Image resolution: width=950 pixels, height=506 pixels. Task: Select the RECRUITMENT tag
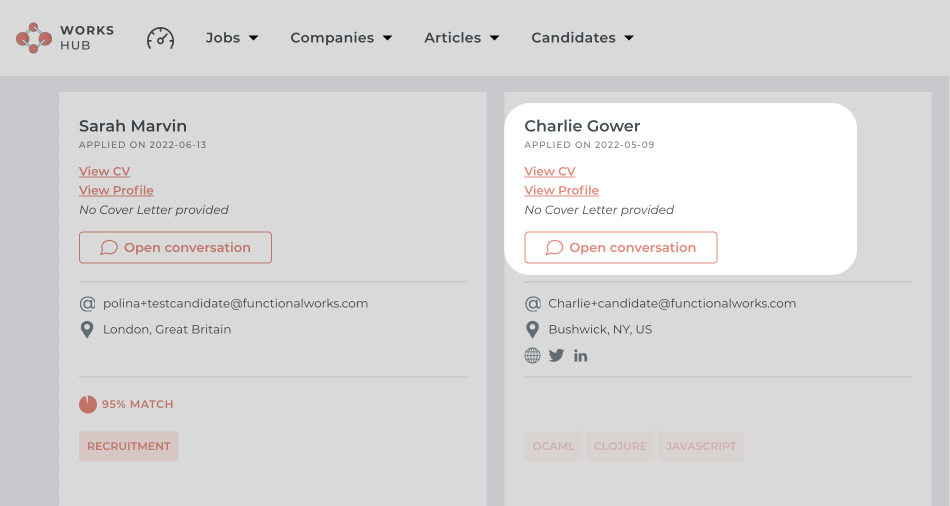[128, 446]
